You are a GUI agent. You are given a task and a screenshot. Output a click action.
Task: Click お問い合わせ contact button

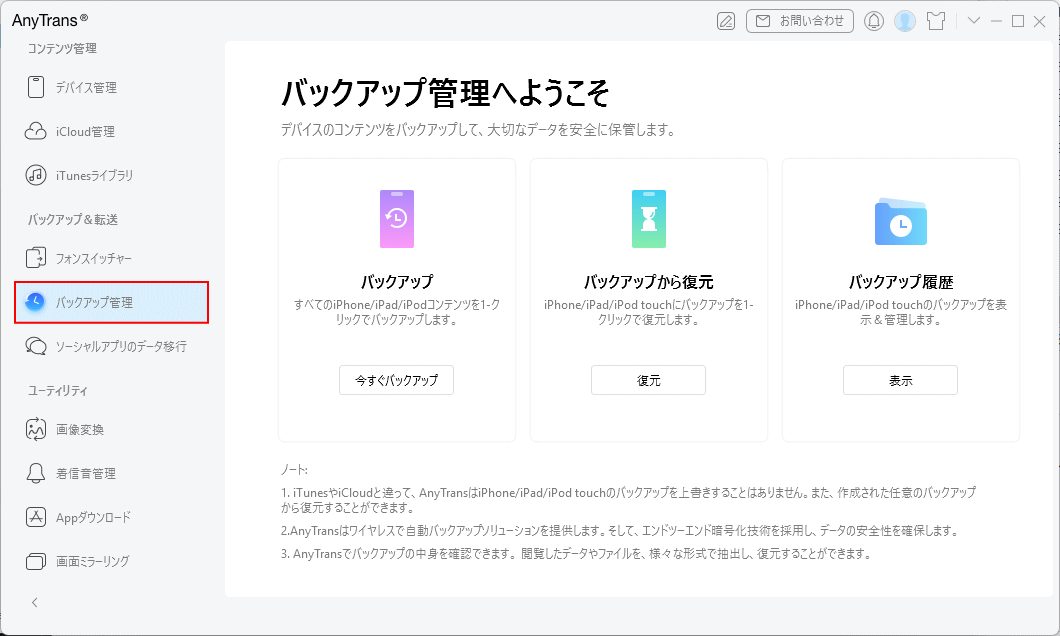[800, 21]
